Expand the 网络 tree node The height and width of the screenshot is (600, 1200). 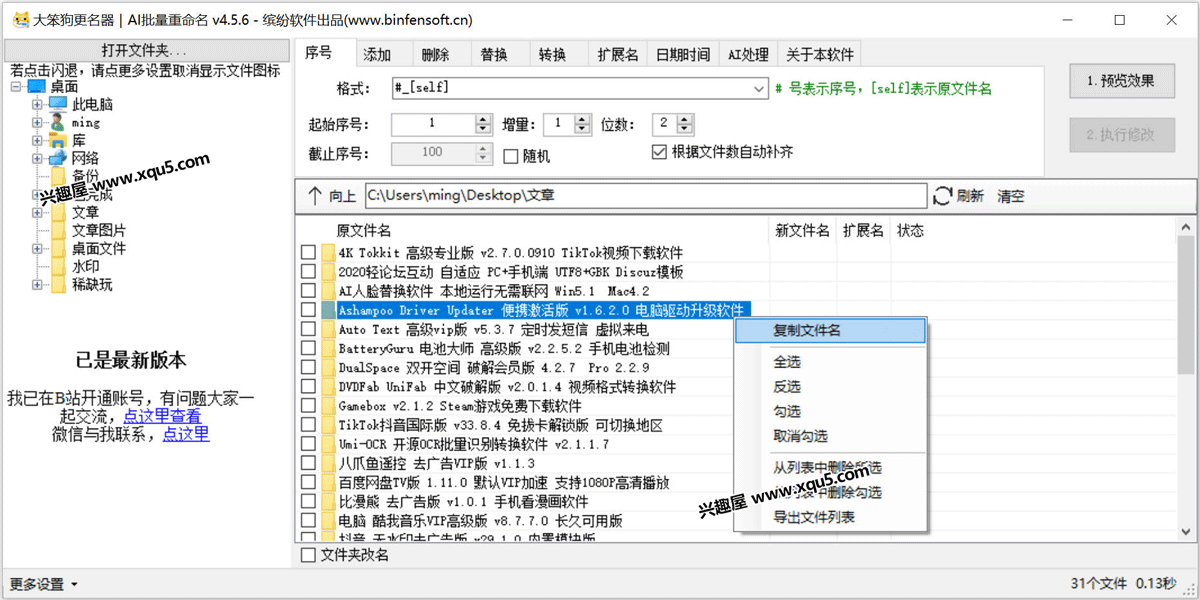(37, 158)
